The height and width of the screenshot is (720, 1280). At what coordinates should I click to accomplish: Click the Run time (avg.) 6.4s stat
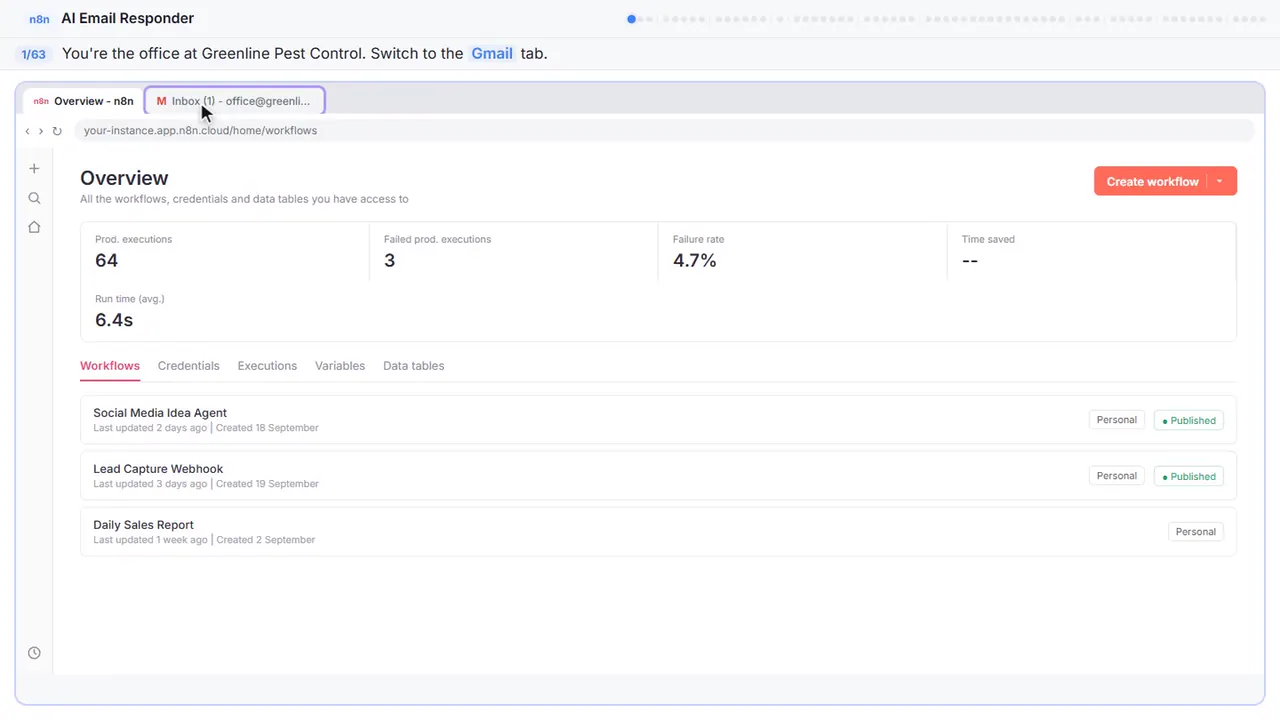pos(225,311)
